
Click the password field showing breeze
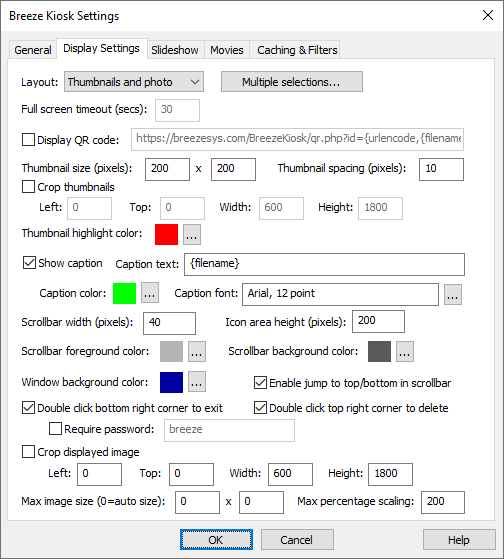click(x=229, y=430)
